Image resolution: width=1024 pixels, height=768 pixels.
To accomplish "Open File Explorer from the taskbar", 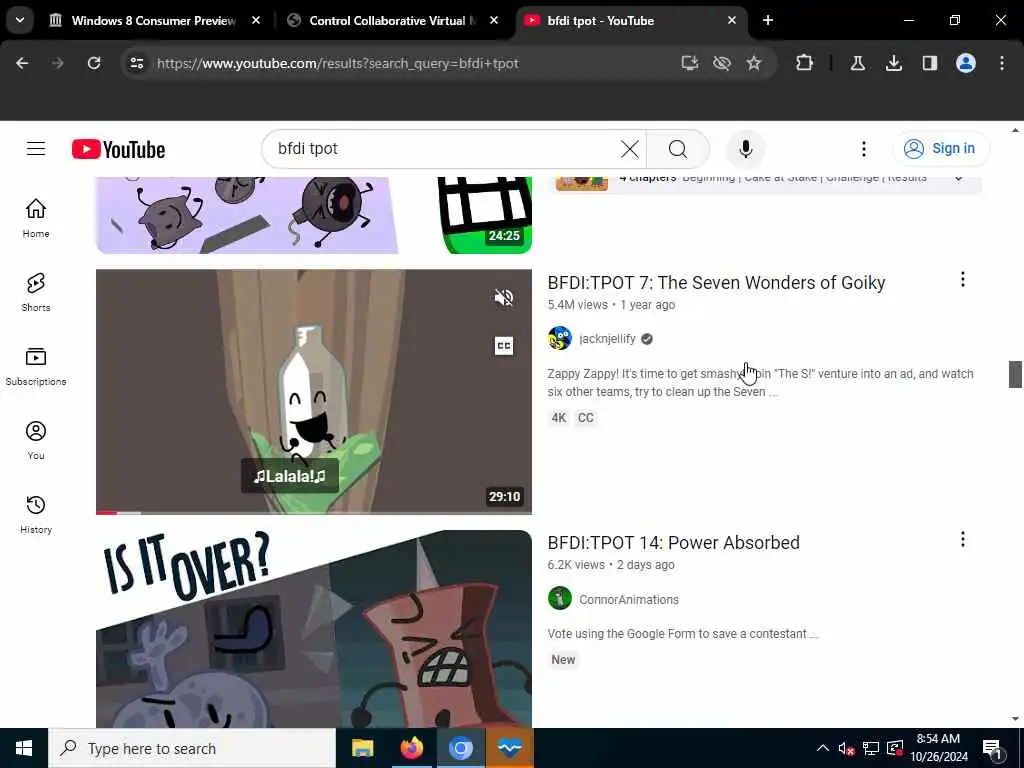I will (x=362, y=748).
